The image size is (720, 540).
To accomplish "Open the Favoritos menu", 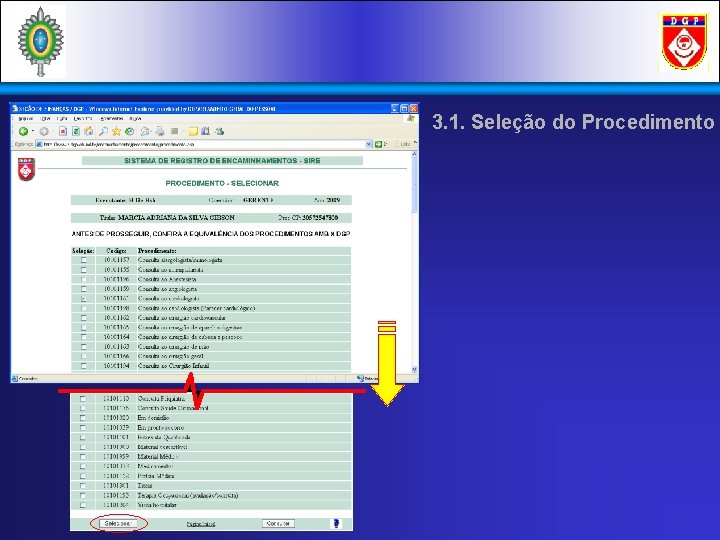I will (83, 118).
